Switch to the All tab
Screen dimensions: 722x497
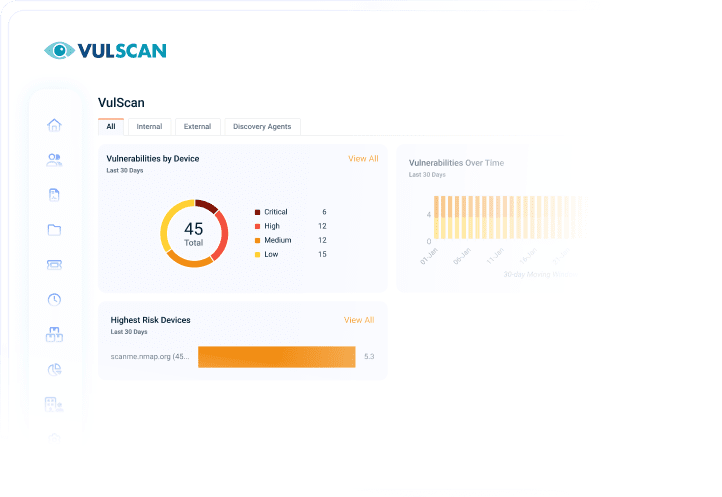111,127
